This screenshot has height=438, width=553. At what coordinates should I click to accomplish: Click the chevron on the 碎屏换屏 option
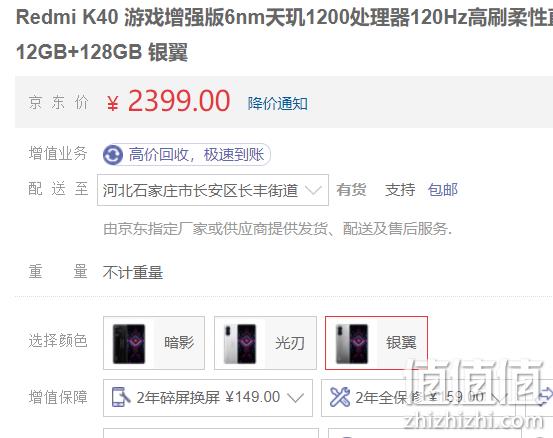[295, 398]
